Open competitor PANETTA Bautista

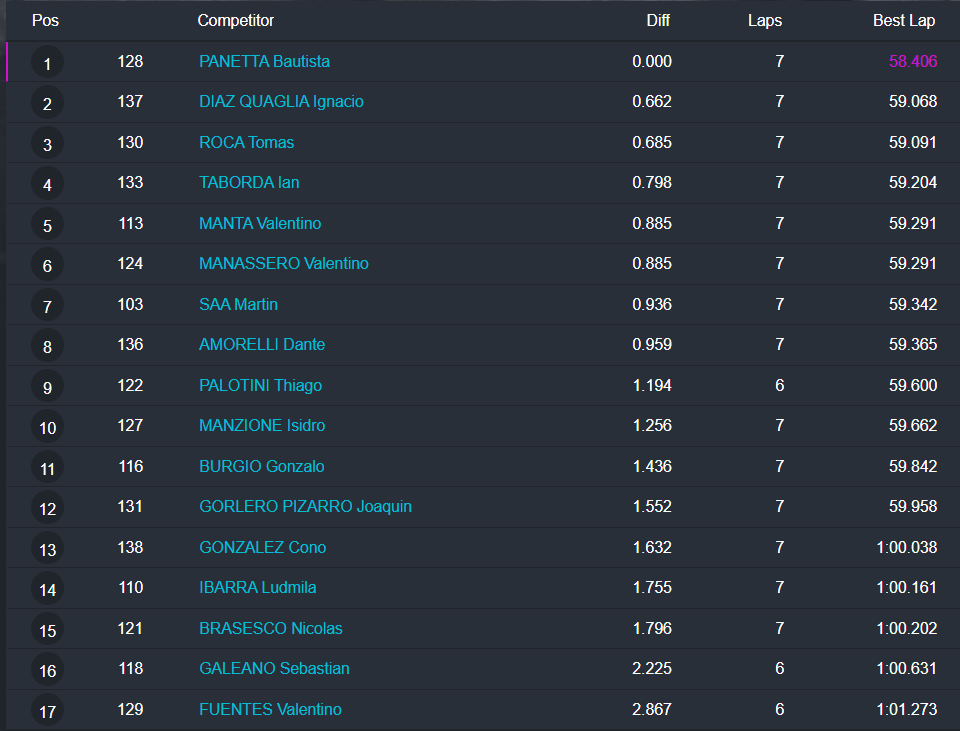[x=264, y=61]
